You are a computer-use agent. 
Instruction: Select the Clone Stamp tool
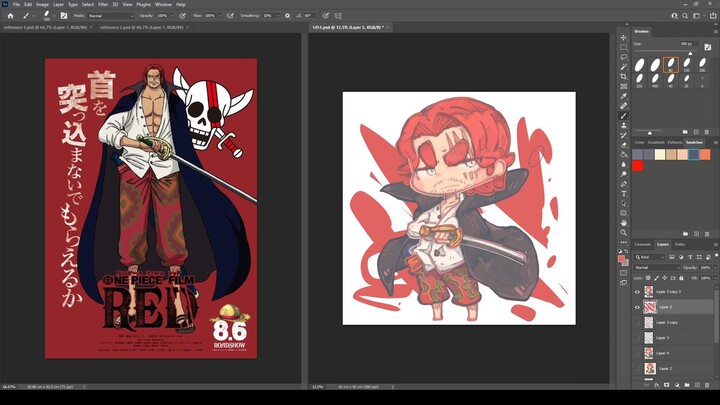click(624, 125)
